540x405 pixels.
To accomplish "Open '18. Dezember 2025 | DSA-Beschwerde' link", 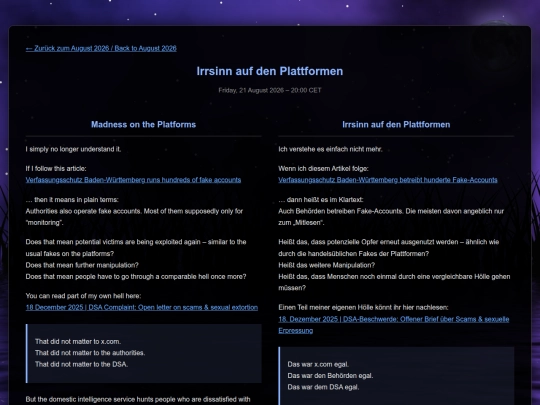I will pyautogui.click(x=394, y=325).
